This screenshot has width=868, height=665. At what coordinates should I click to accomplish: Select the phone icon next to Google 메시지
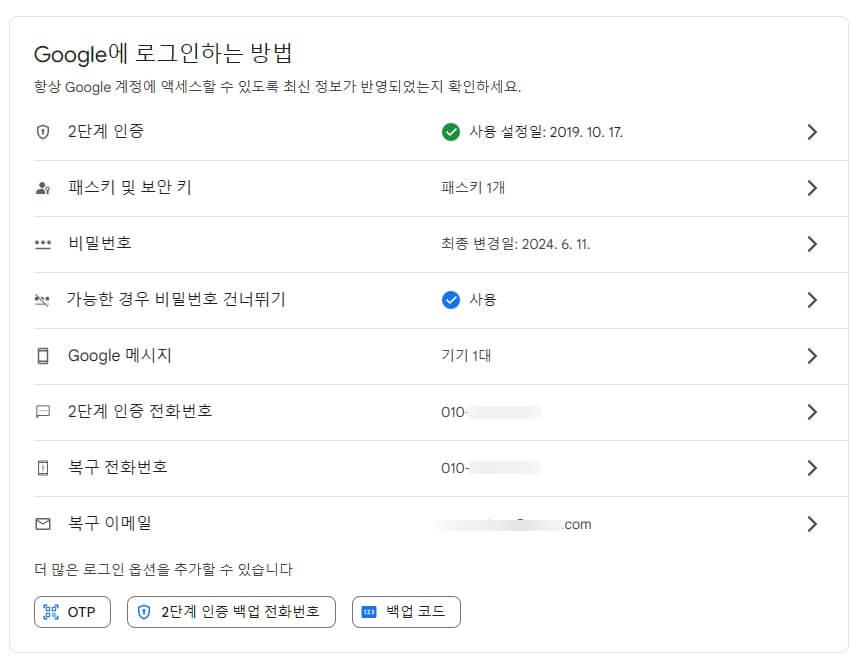pos(43,355)
